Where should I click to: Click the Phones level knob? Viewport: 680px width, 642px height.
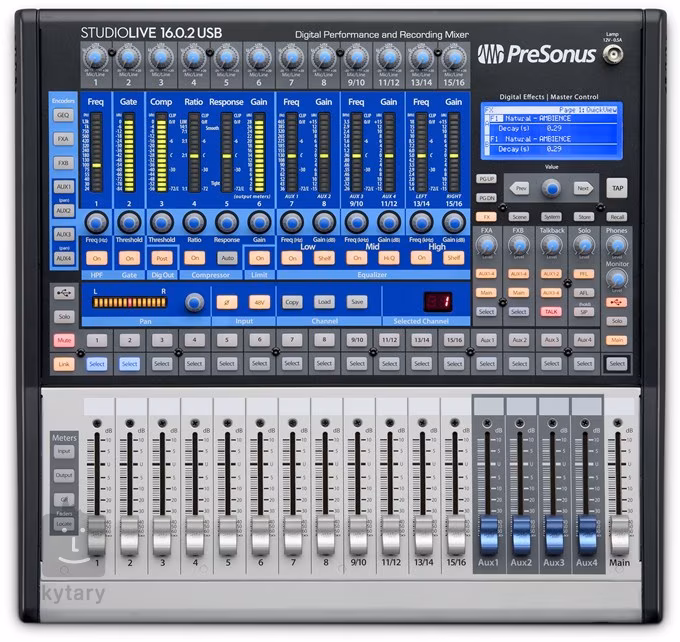pos(617,244)
